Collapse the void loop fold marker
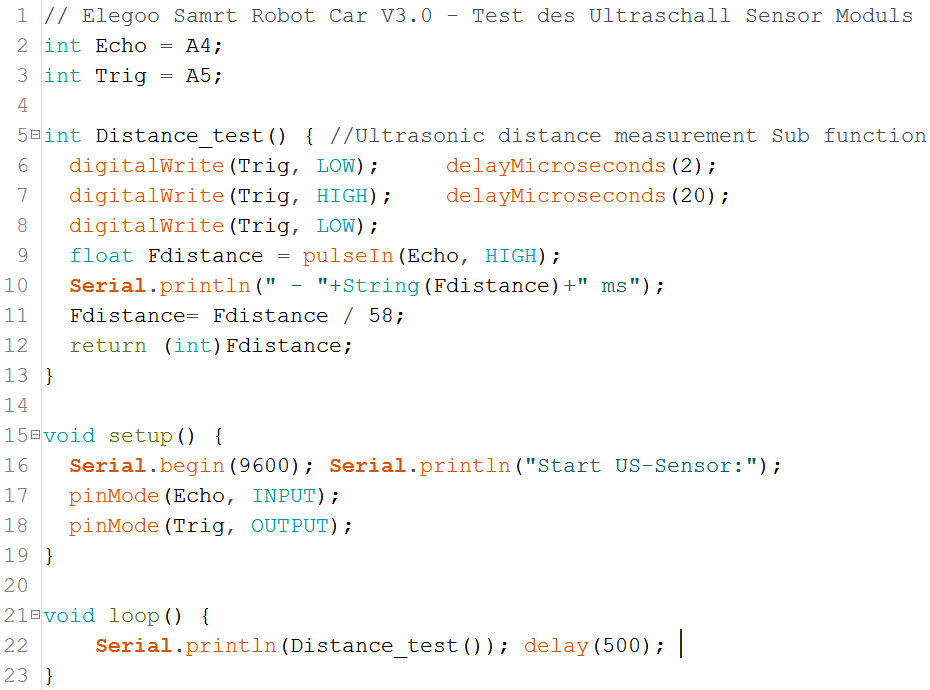Viewport: 930px width, 690px height. coord(36,614)
